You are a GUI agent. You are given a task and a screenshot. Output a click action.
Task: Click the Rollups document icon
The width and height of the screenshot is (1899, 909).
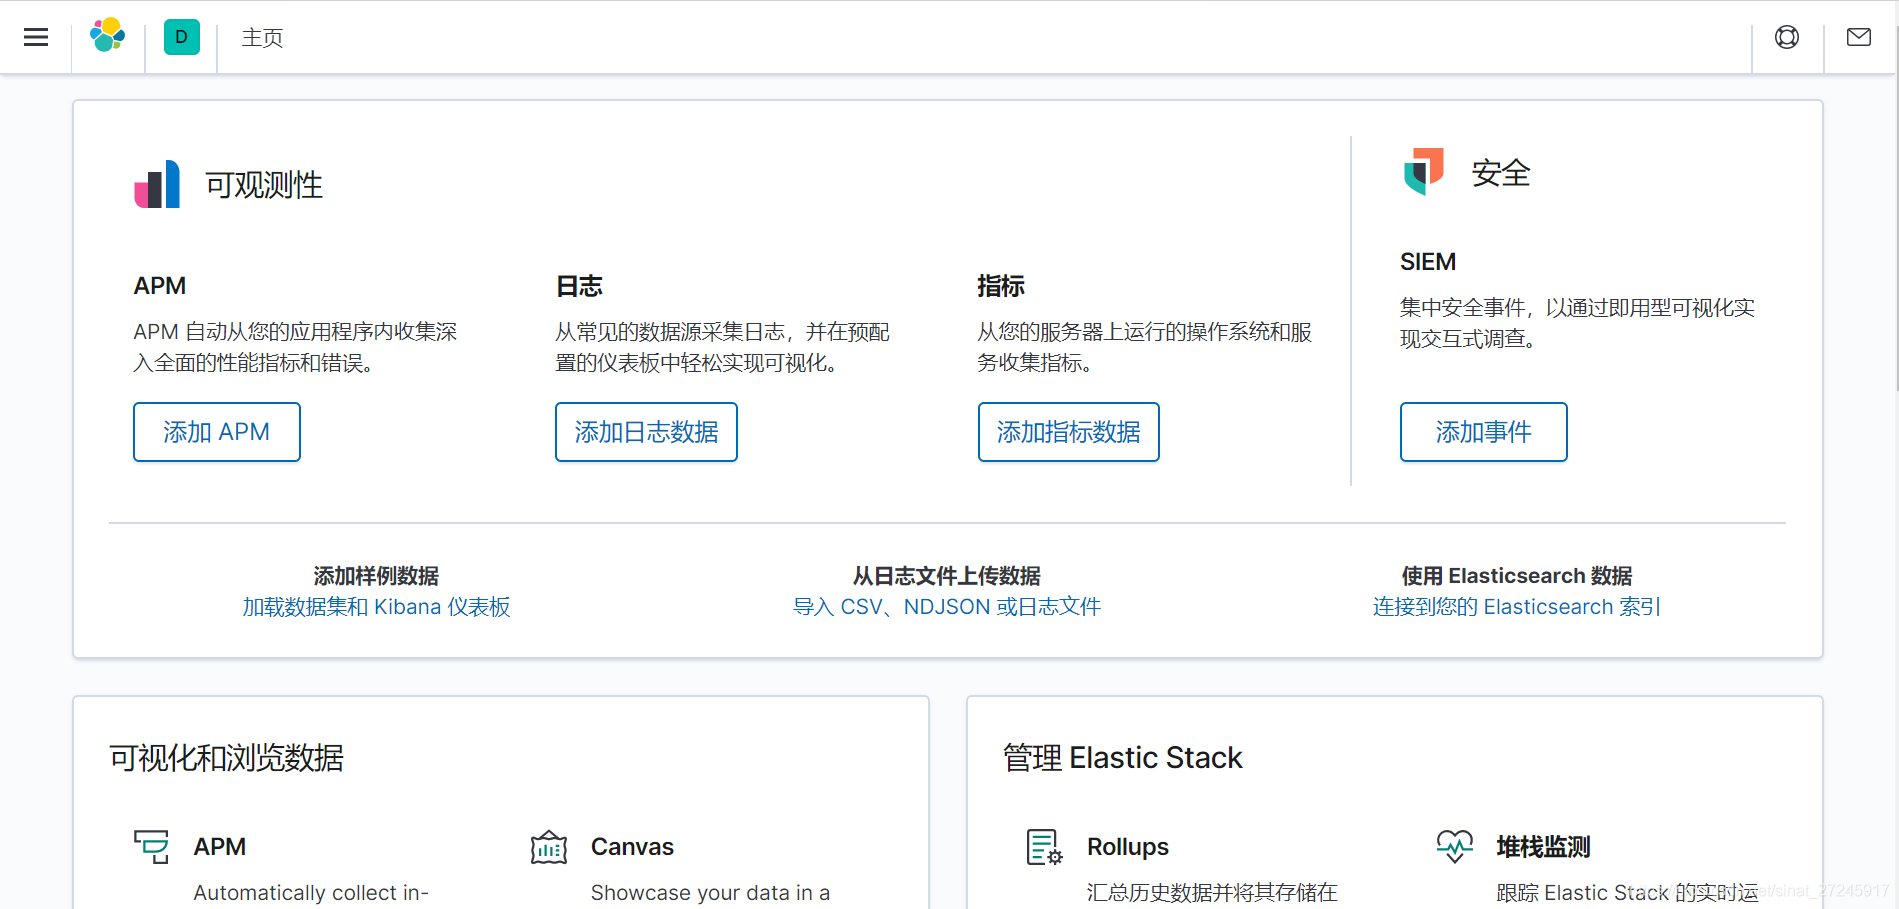click(x=1044, y=847)
